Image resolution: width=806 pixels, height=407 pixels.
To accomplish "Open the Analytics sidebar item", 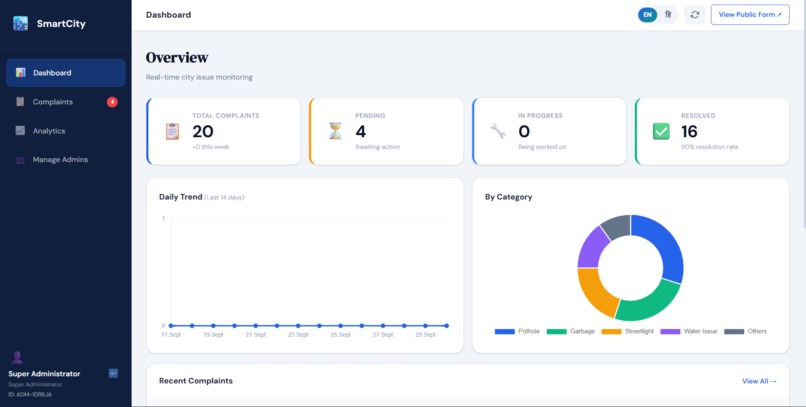I will click(66, 131).
